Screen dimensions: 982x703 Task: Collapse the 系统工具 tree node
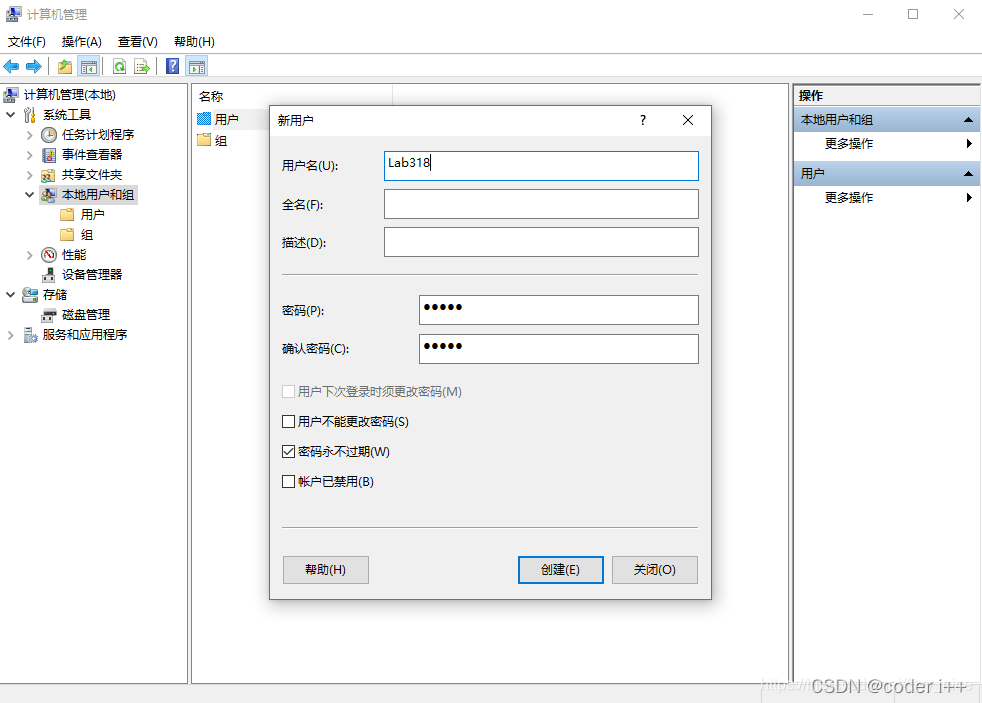(x=11, y=115)
